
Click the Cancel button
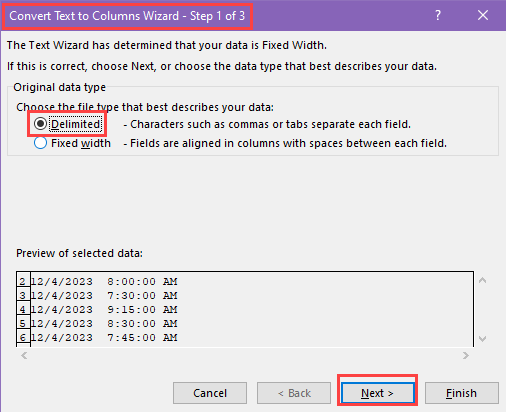tap(210, 393)
